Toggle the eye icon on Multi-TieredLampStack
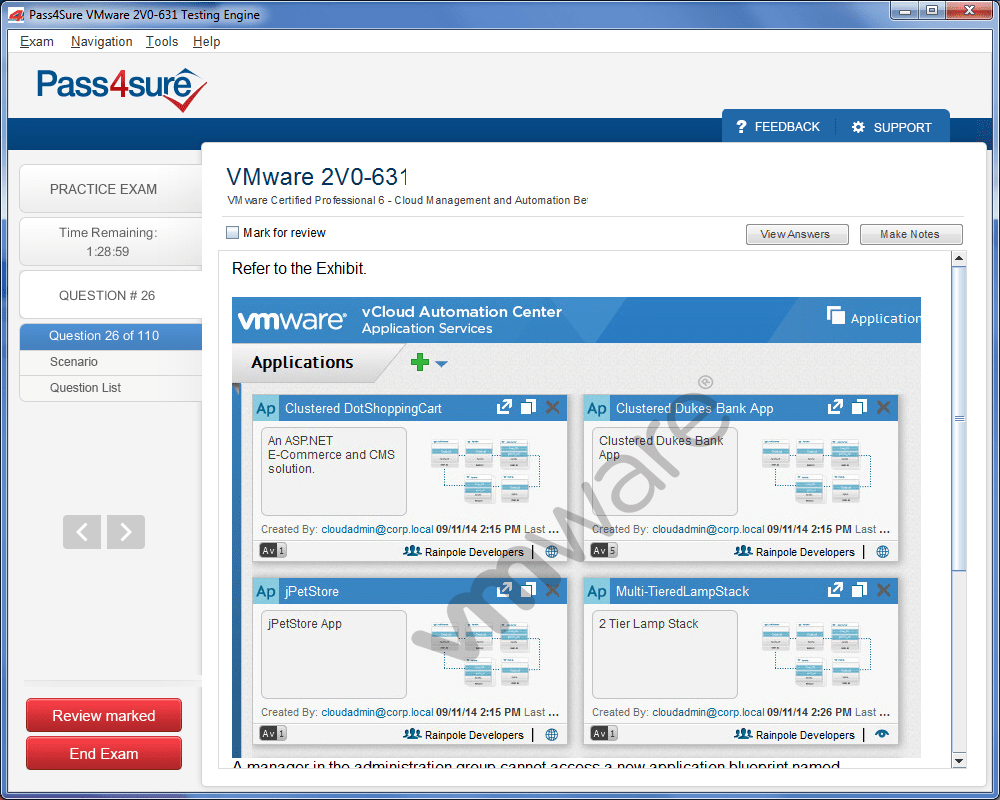Viewport: 1000px width, 800px height. coord(881,734)
